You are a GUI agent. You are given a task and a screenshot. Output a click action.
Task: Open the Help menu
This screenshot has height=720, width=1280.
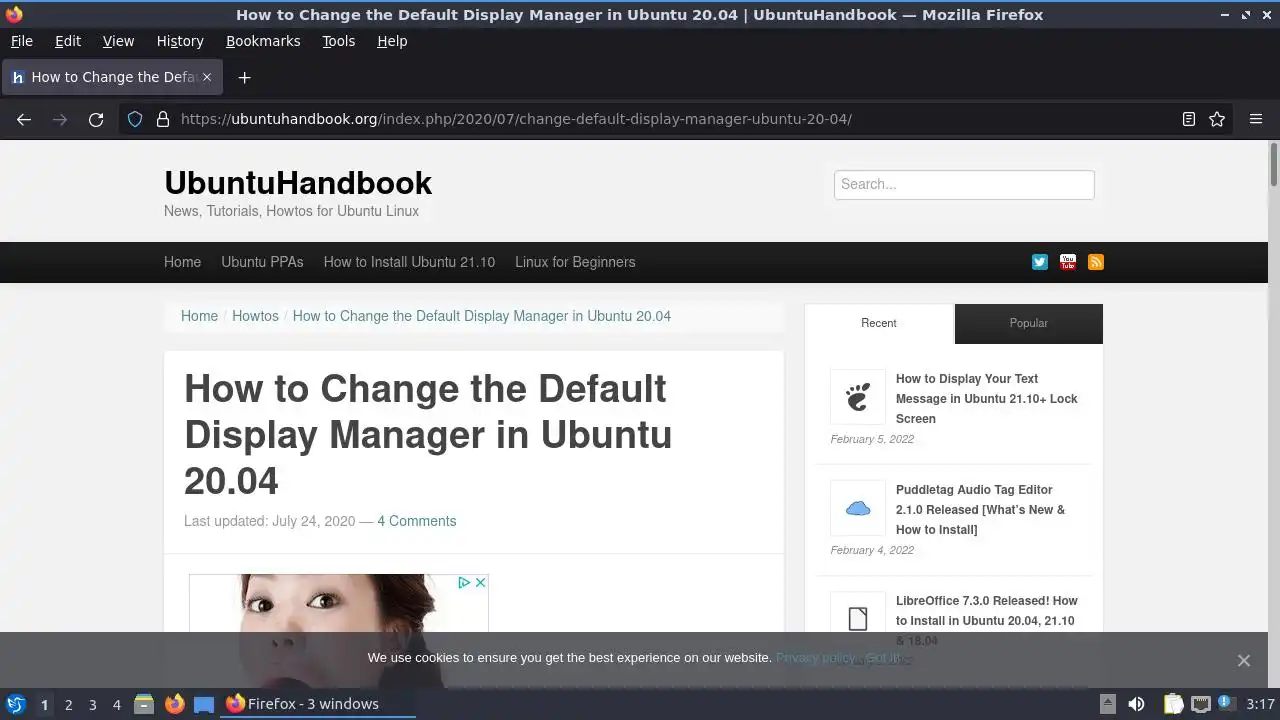[392, 41]
